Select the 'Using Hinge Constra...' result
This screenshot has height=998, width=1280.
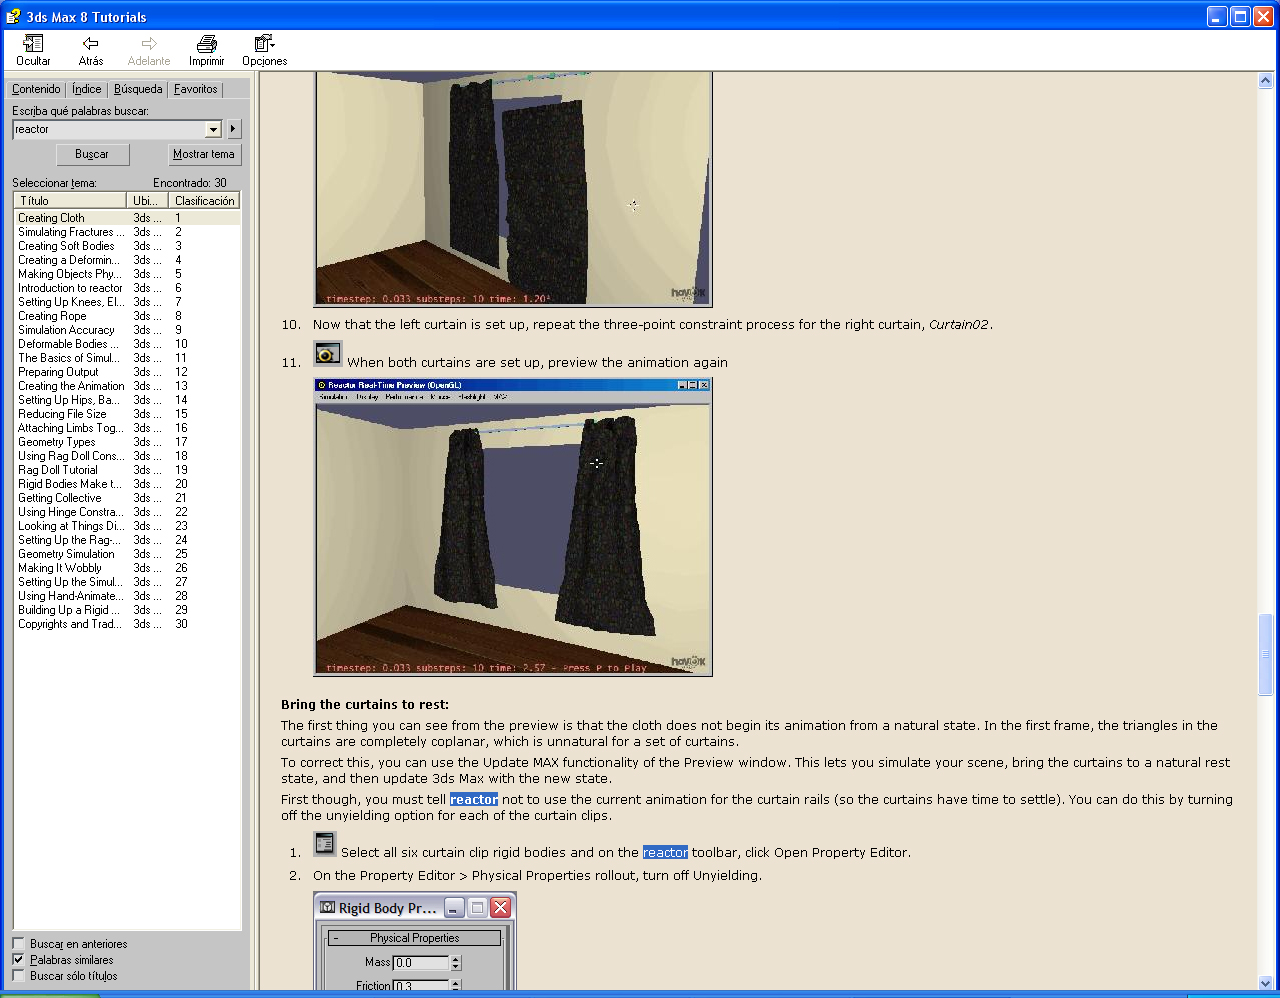(70, 512)
